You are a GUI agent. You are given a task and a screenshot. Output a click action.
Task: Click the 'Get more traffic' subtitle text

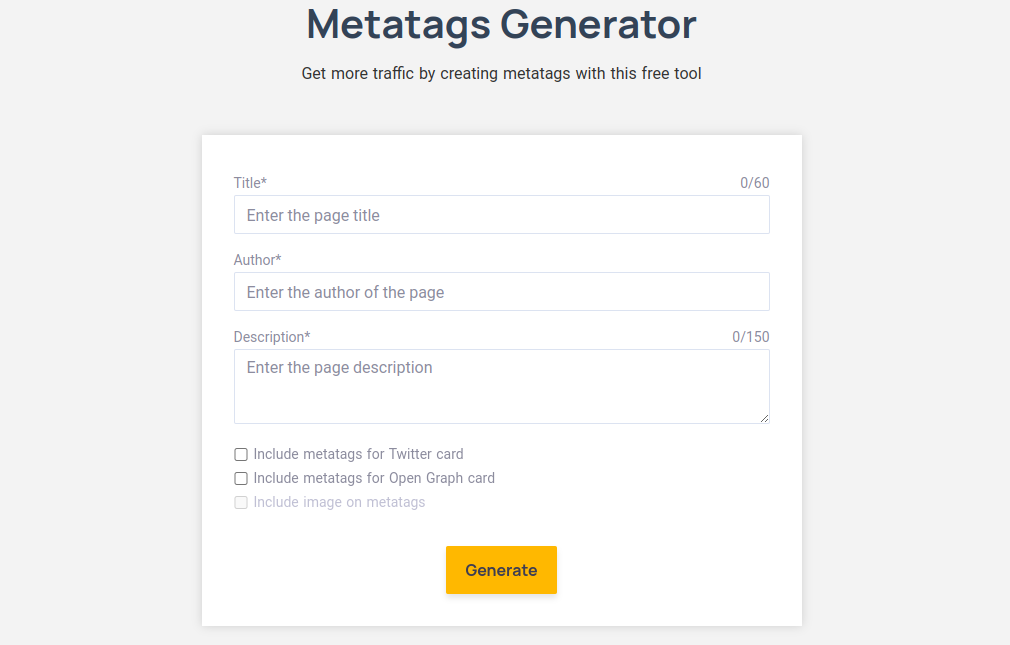(501, 73)
